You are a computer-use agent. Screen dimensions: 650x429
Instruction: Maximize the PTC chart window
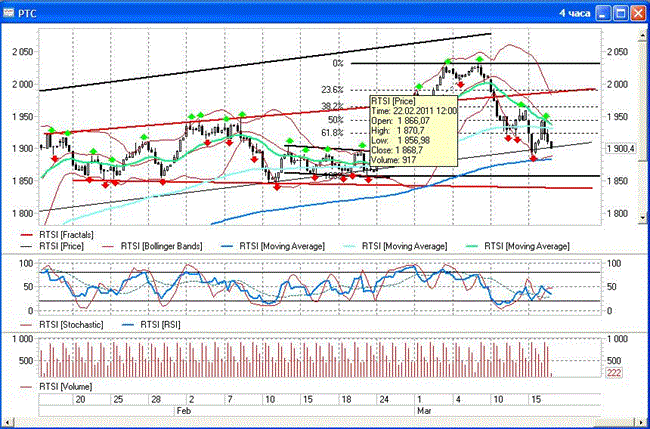coord(620,13)
